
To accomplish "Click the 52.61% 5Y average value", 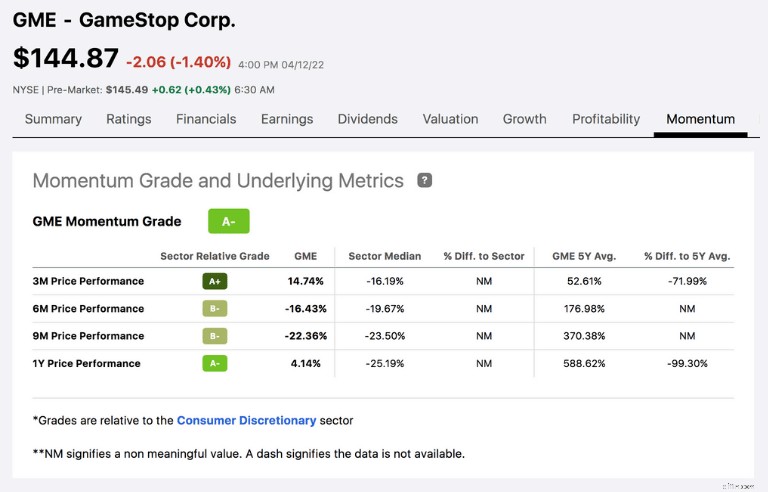I will (584, 281).
